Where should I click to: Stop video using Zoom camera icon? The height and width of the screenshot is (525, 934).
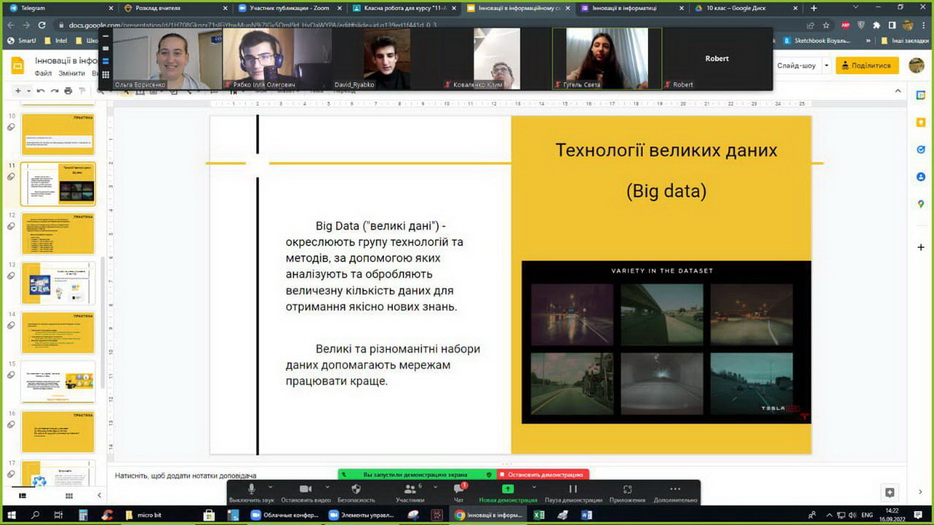coord(306,492)
